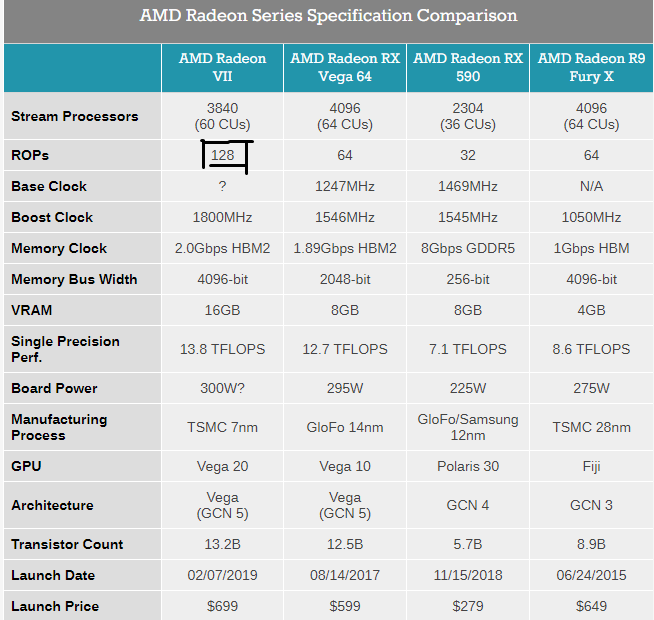The width and height of the screenshot is (654, 620).
Task: Click the 'Launch Date' row label
Action: point(53,575)
